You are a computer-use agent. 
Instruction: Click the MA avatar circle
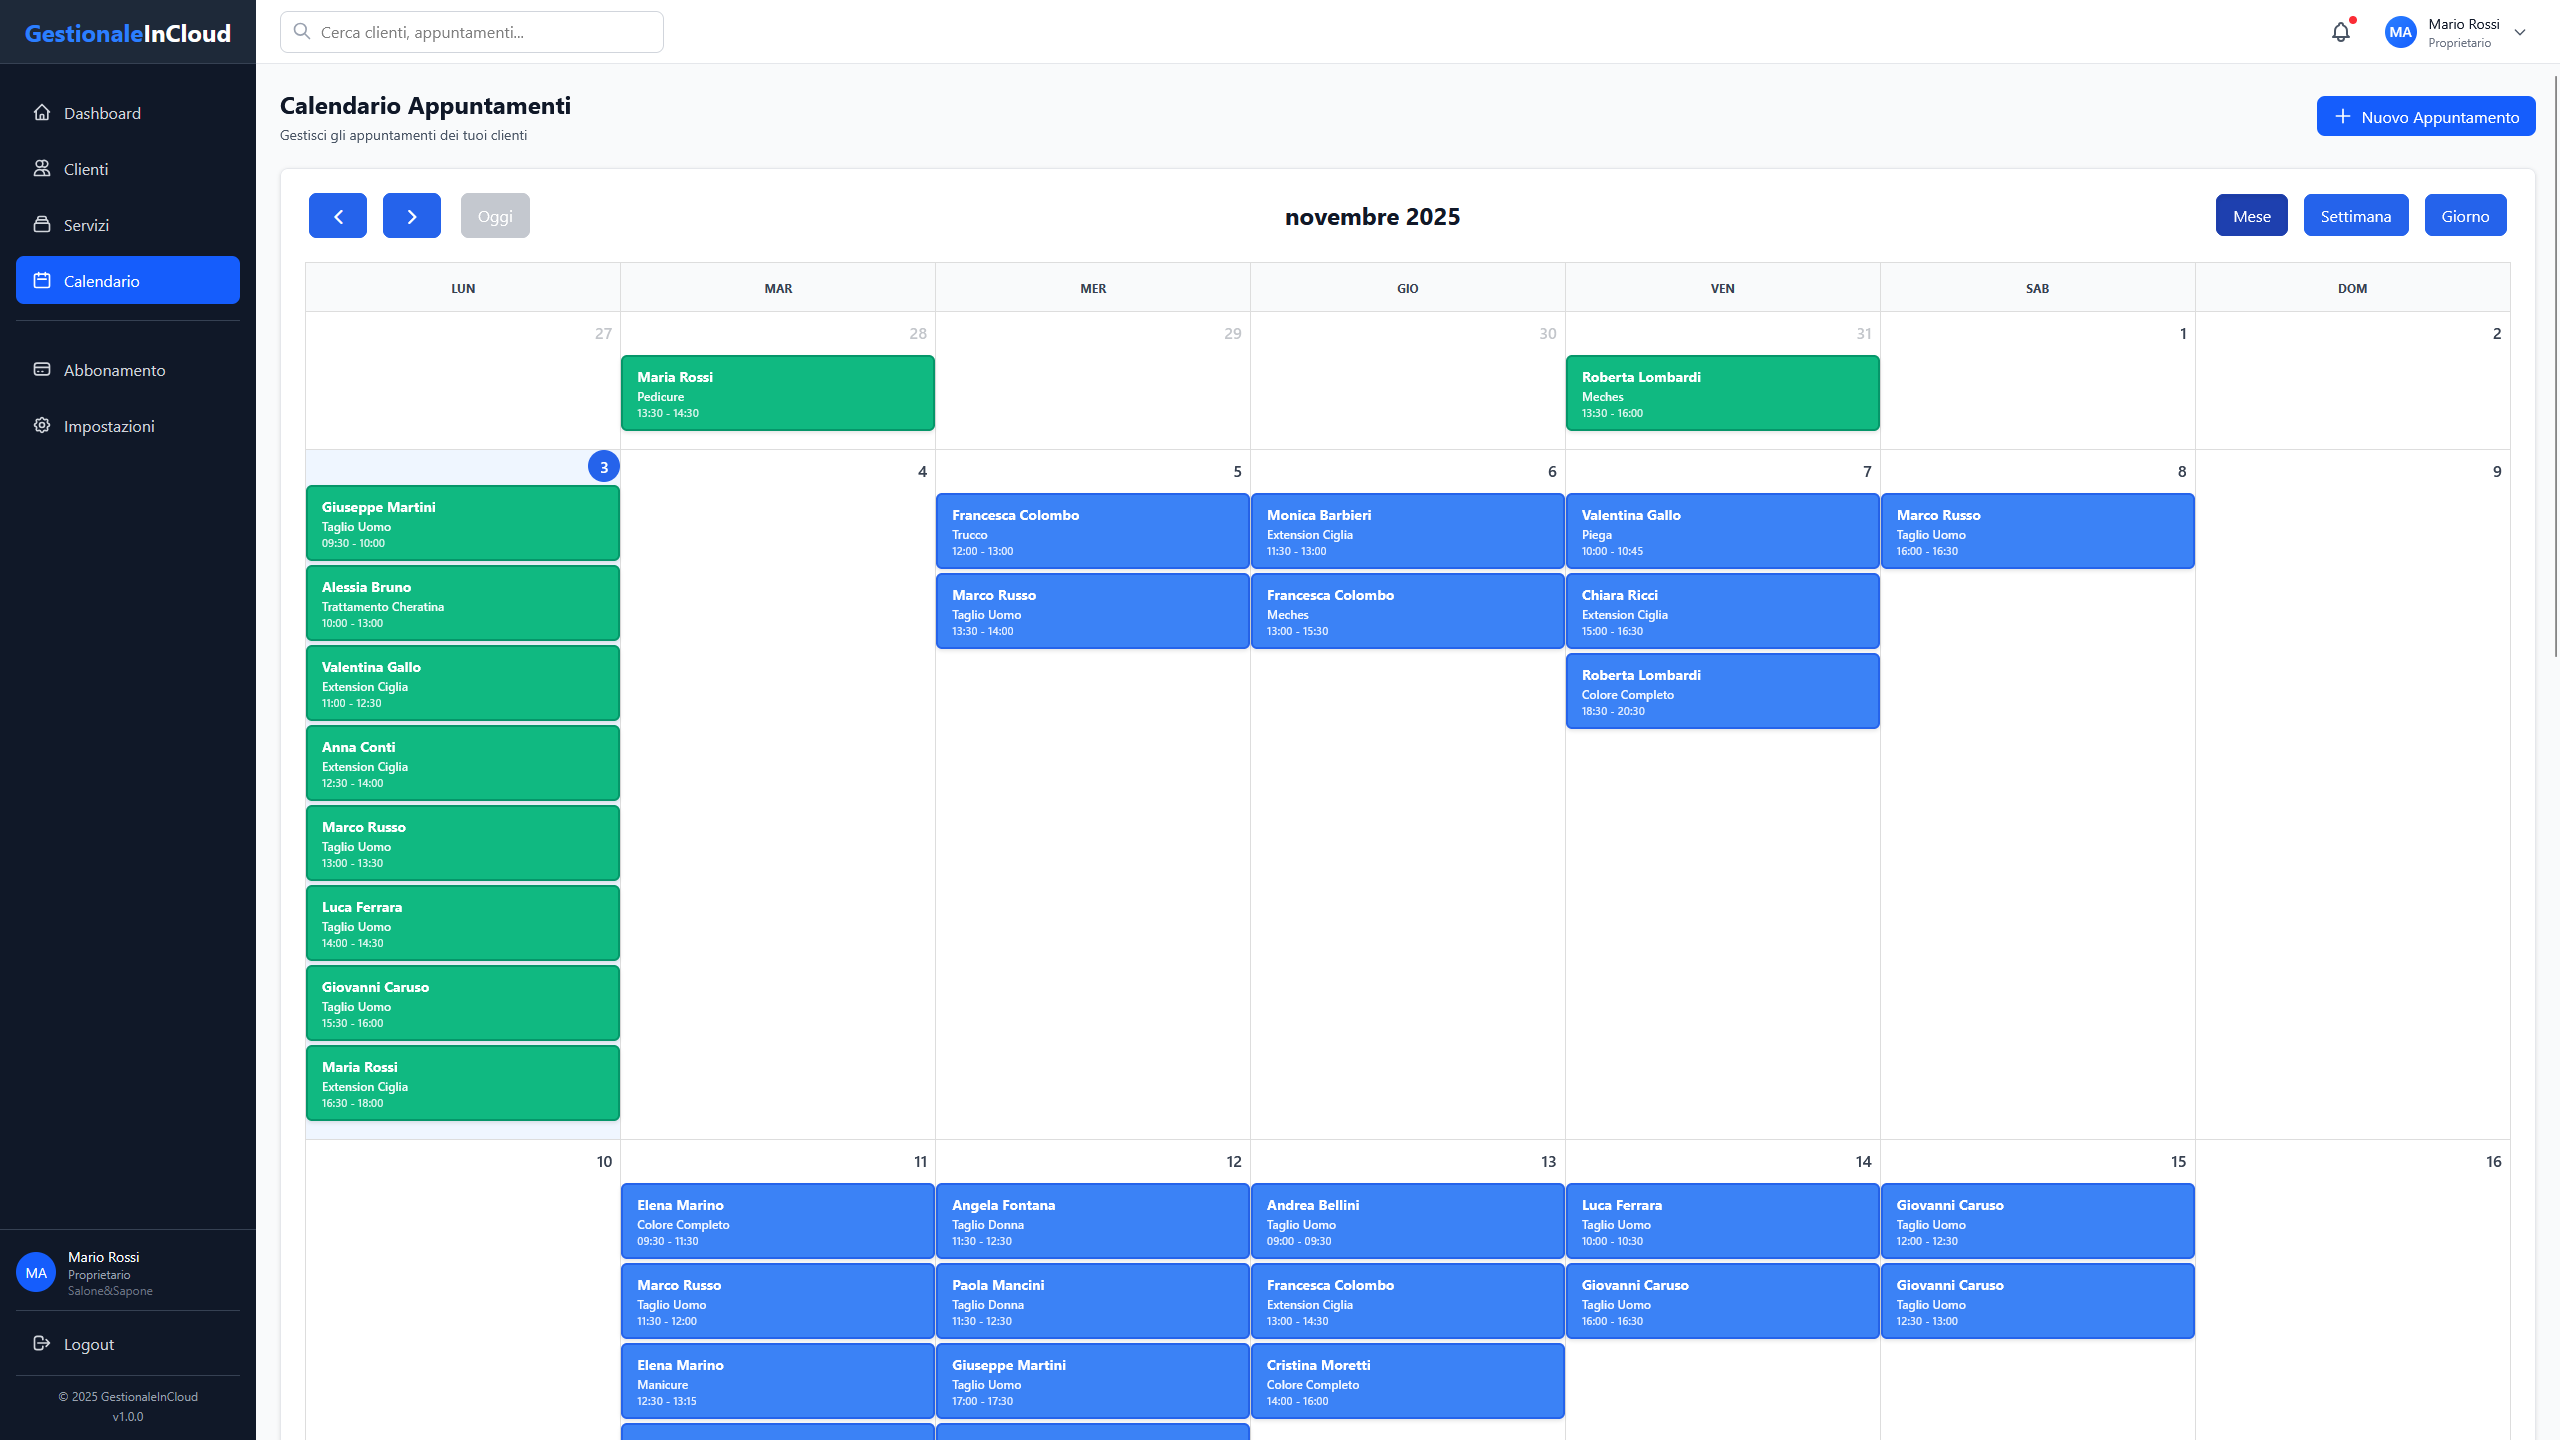click(2402, 31)
